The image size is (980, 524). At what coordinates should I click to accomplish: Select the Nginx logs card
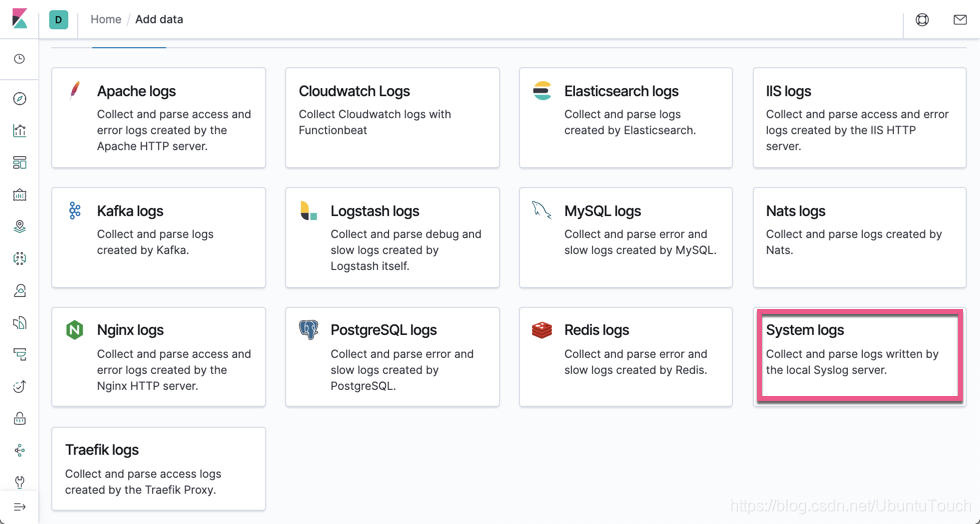158,356
